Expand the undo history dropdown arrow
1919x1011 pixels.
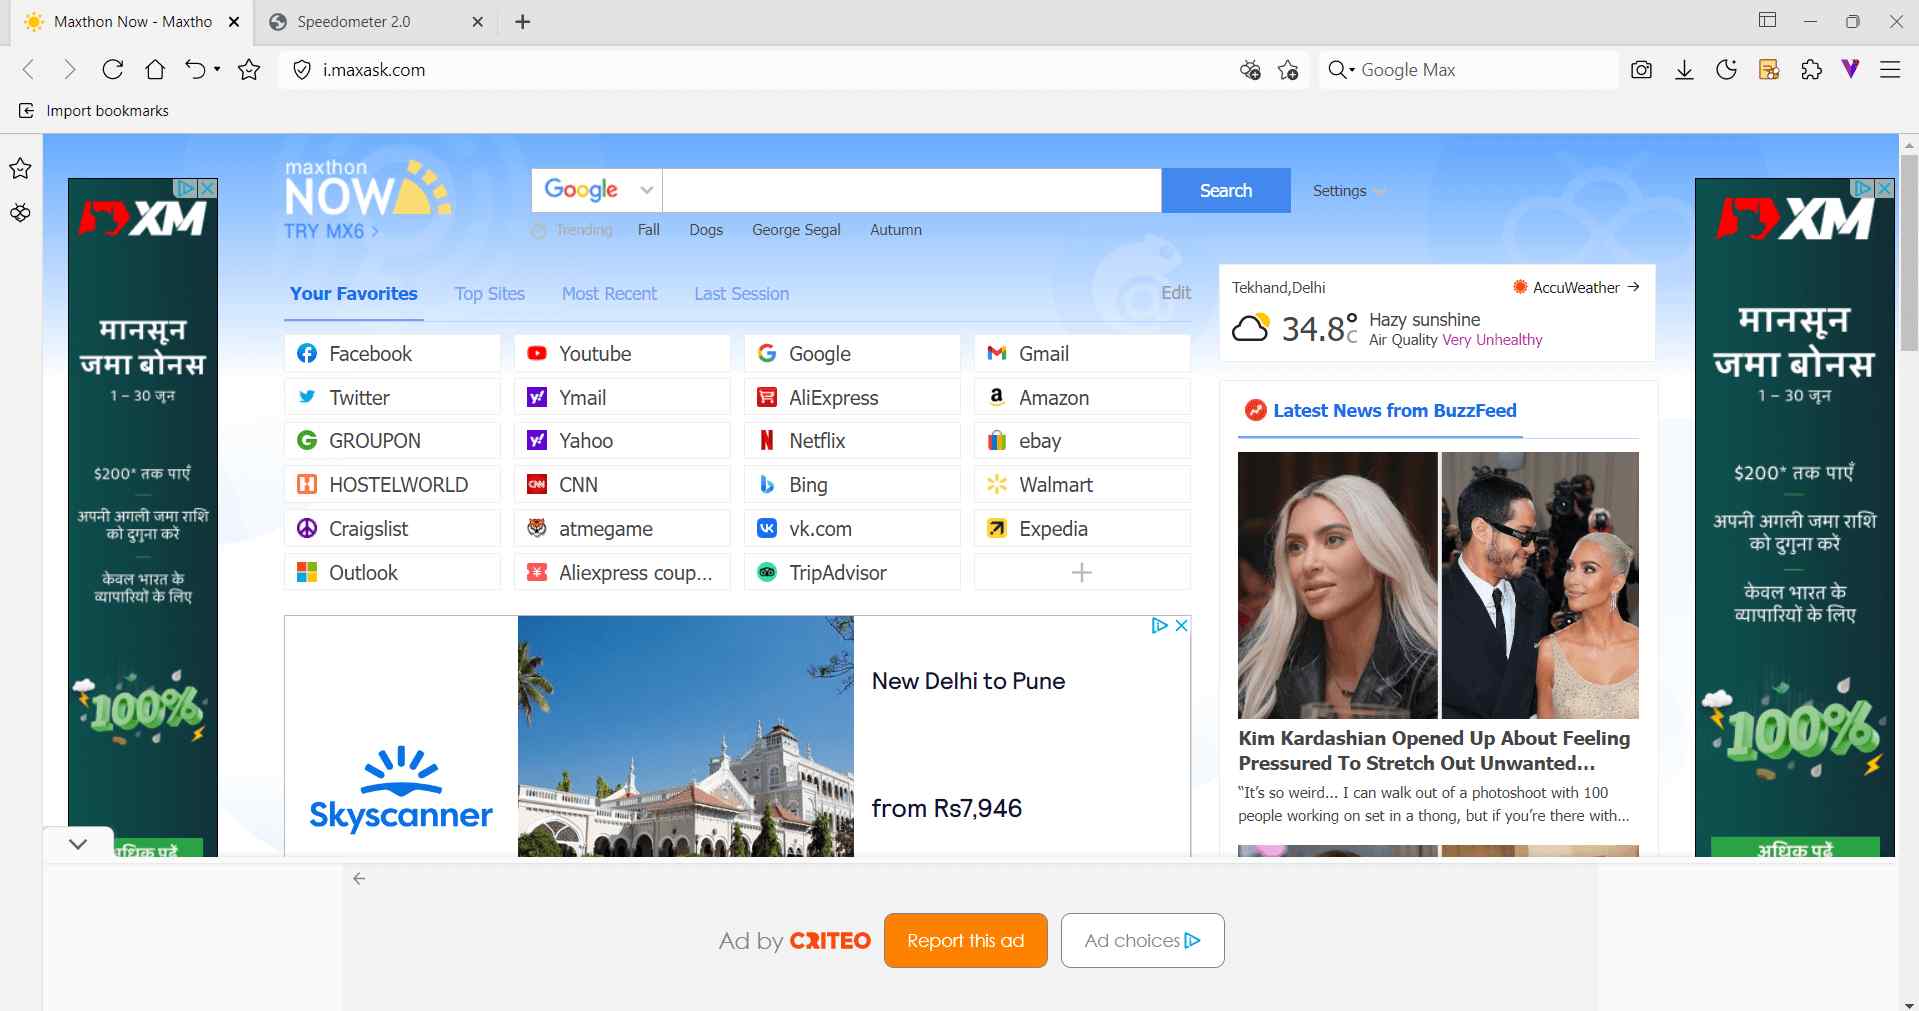(x=217, y=69)
